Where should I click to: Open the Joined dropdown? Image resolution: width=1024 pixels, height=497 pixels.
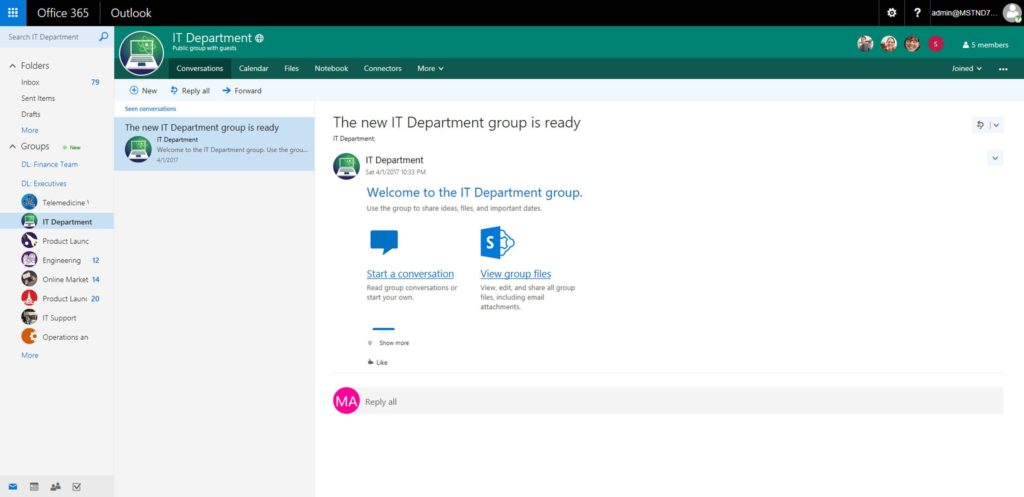pos(967,69)
